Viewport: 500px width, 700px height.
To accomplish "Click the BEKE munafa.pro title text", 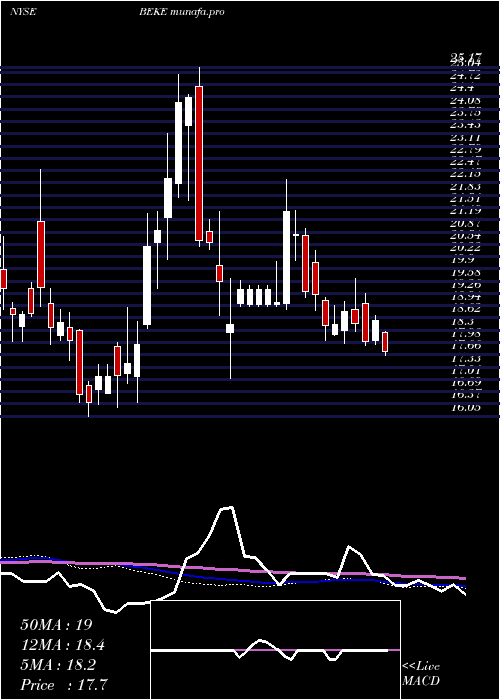I will (181, 12).
